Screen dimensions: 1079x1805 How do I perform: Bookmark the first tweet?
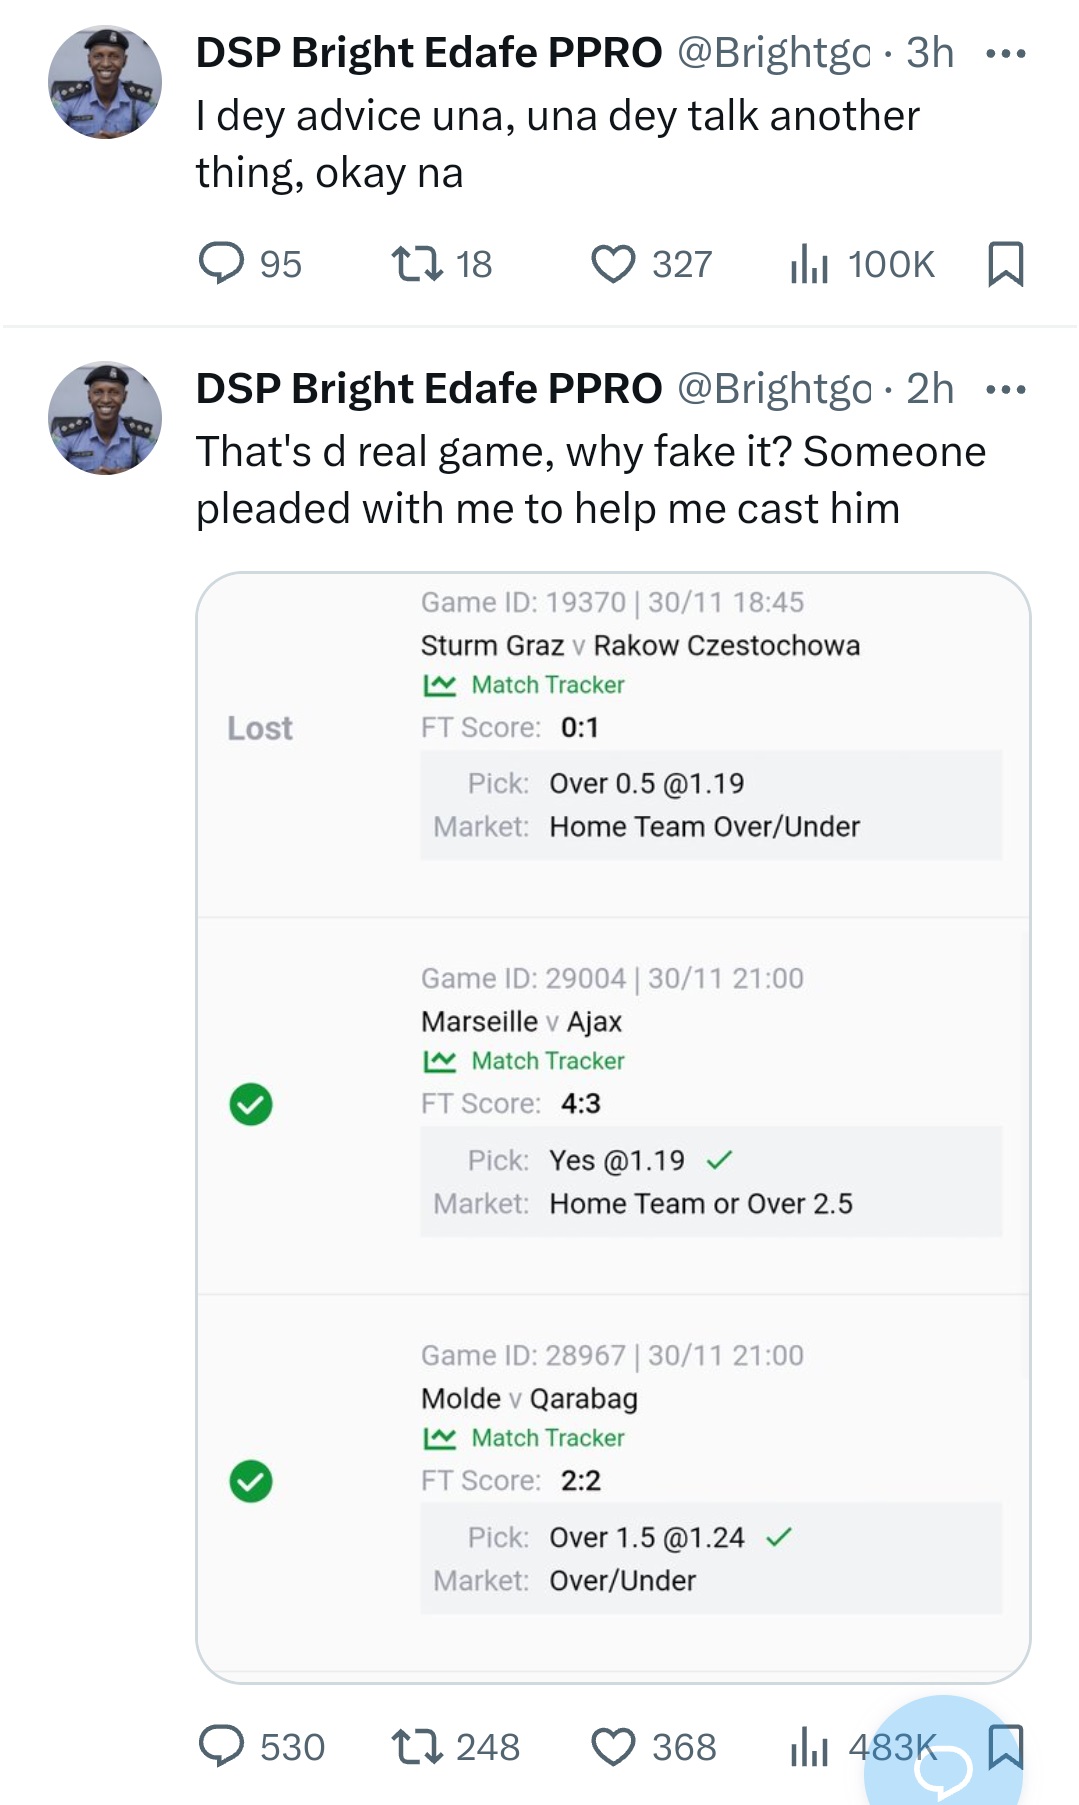(x=1005, y=264)
